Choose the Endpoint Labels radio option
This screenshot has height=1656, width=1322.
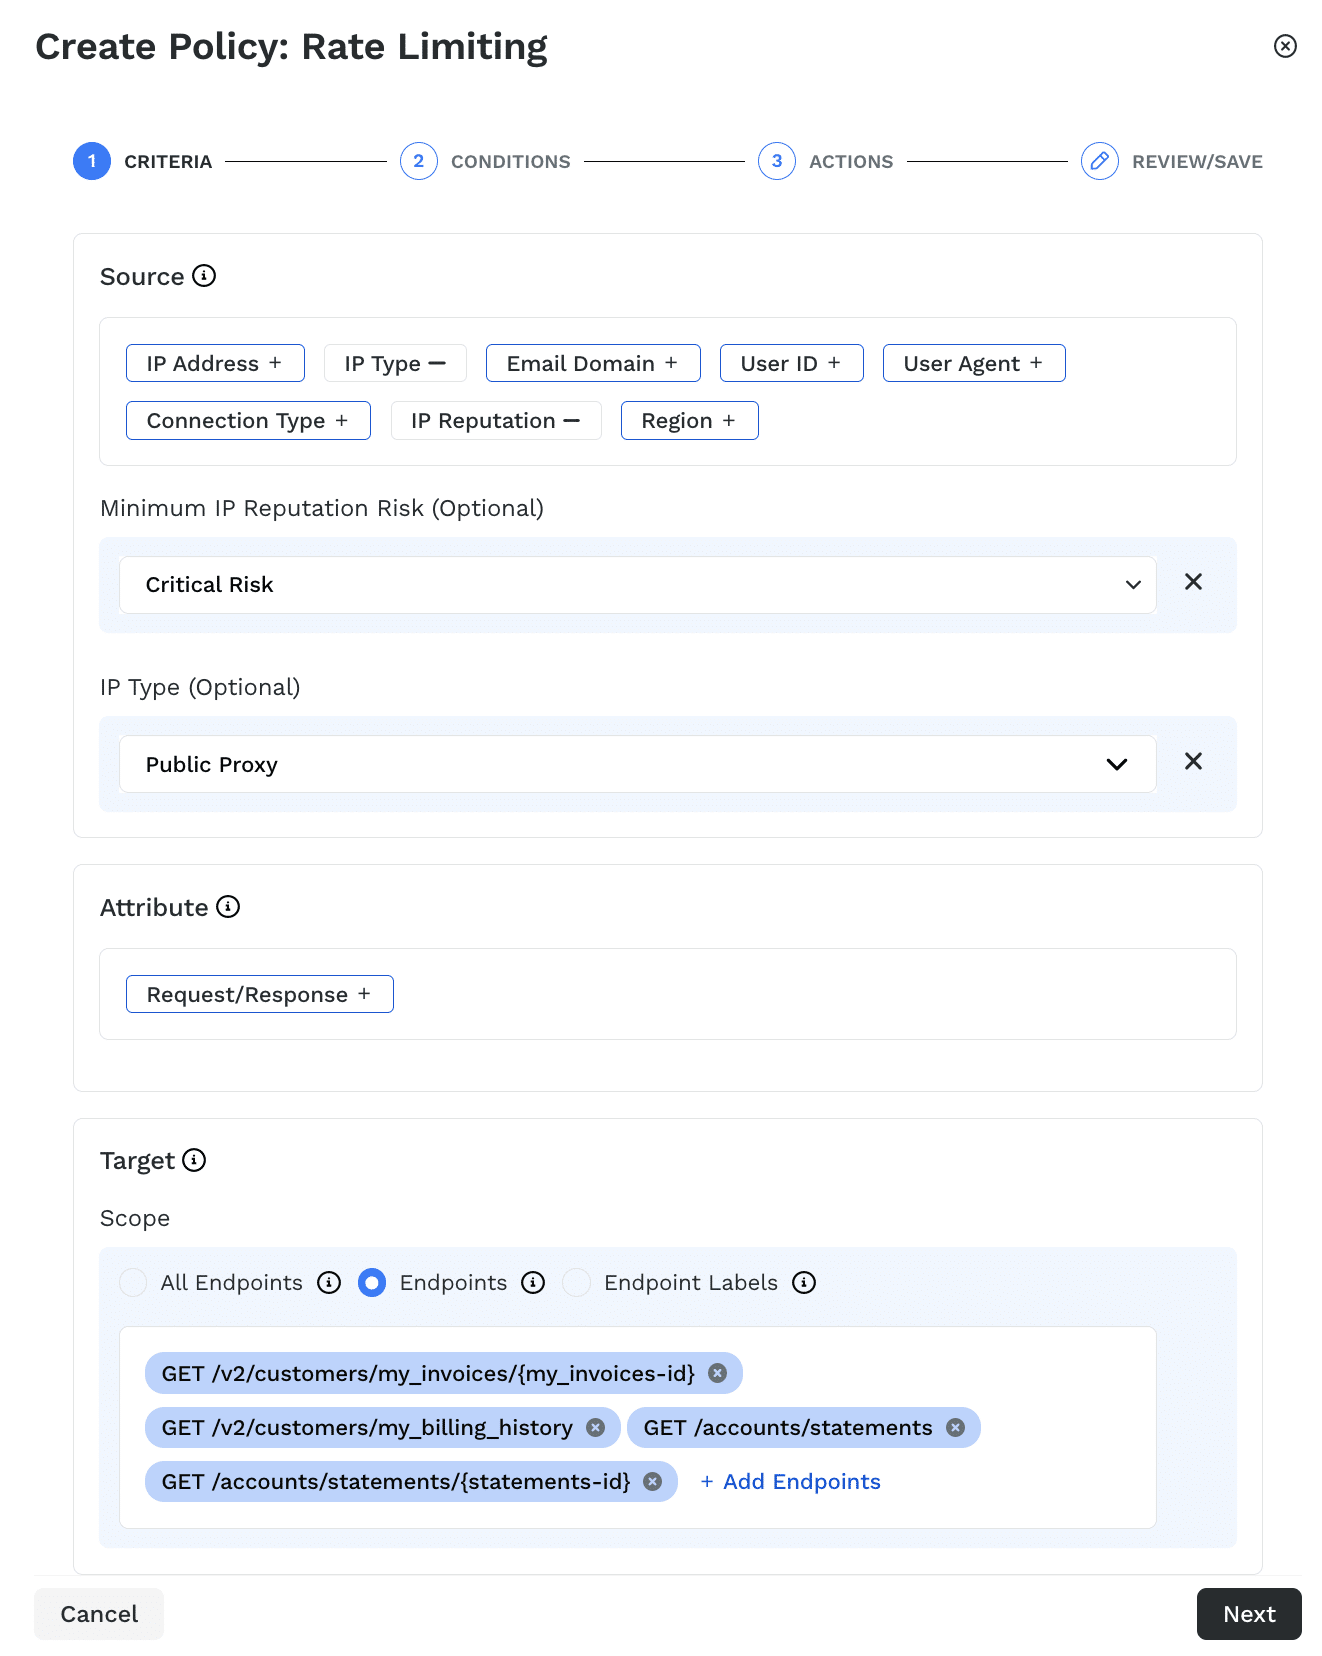tap(576, 1283)
